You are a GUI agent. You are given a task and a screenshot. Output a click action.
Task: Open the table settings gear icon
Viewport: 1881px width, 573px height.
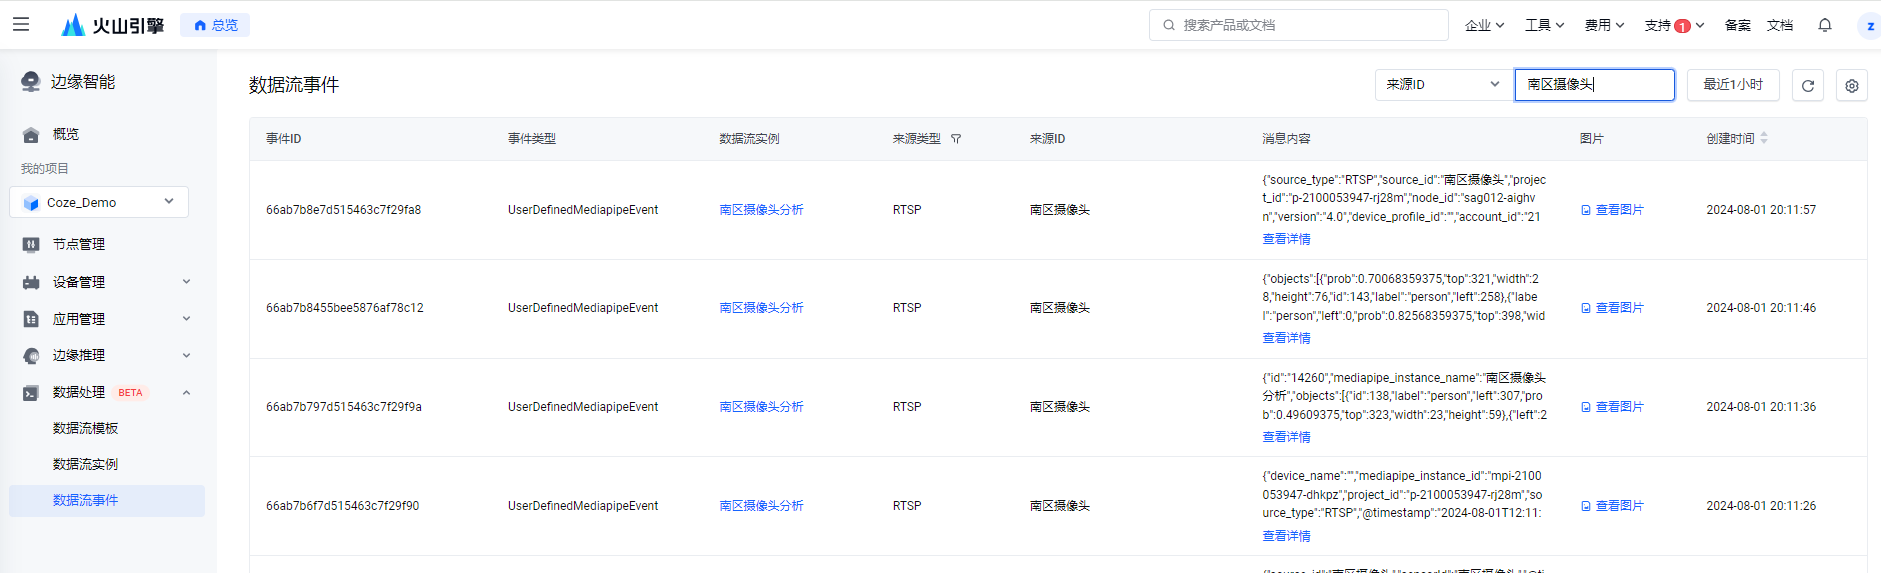tap(1851, 85)
